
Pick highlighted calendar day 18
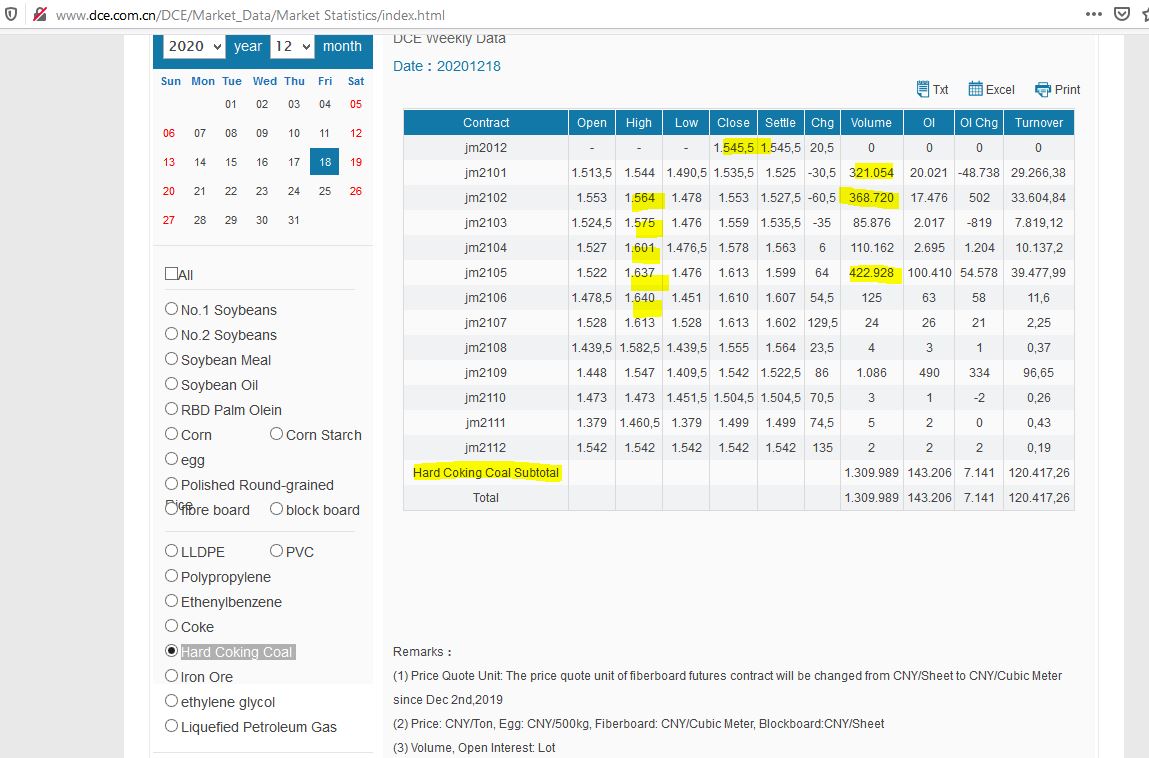[325, 162]
